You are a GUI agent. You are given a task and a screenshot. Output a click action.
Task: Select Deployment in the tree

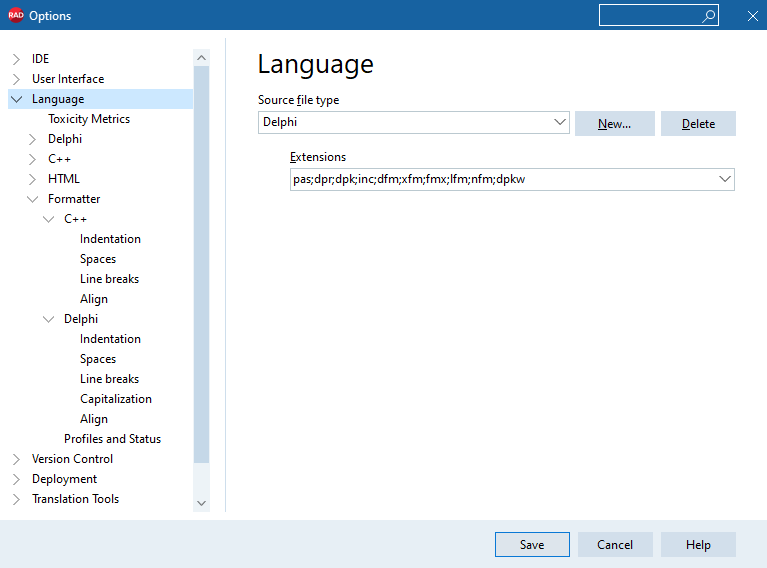[x=65, y=479]
